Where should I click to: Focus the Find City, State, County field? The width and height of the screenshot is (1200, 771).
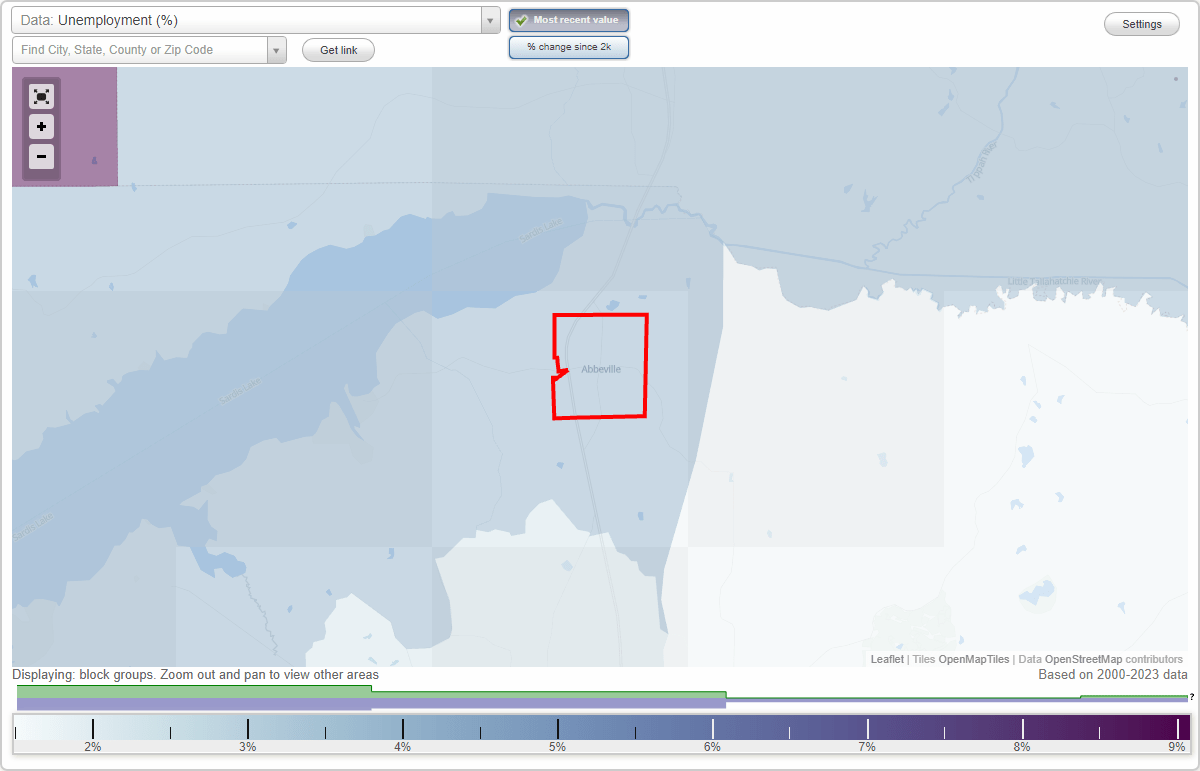coord(139,50)
